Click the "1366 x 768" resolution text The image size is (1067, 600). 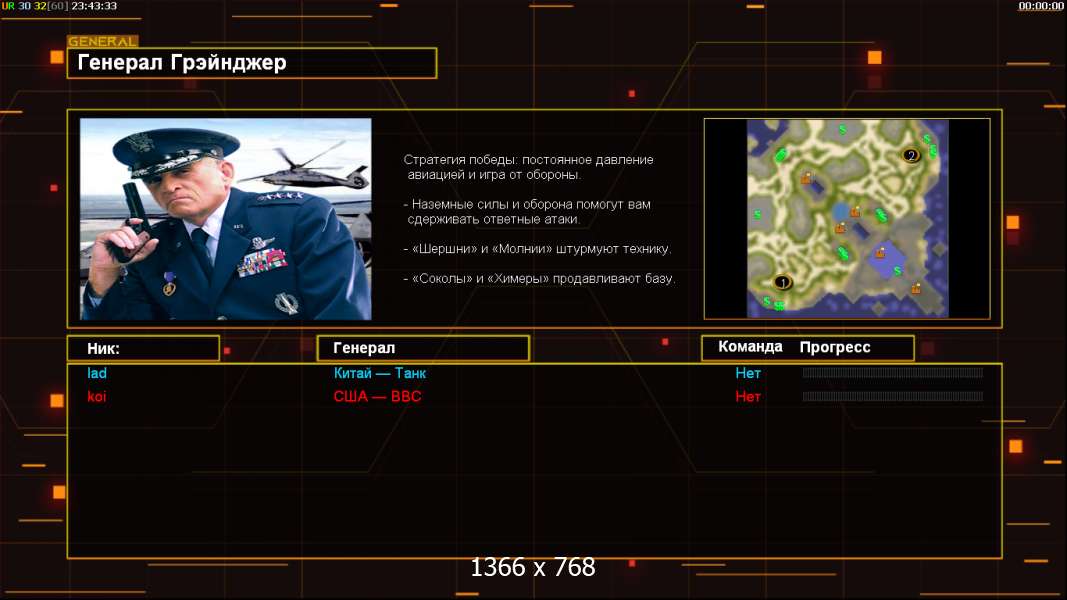coord(533,567)
